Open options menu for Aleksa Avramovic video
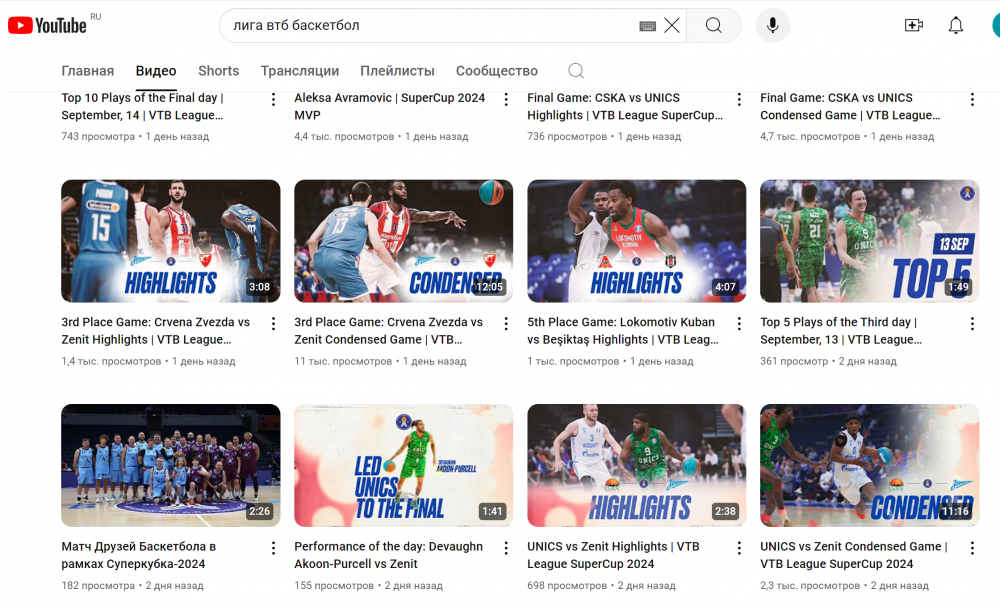1000x606 pixels. pos(506,99)
